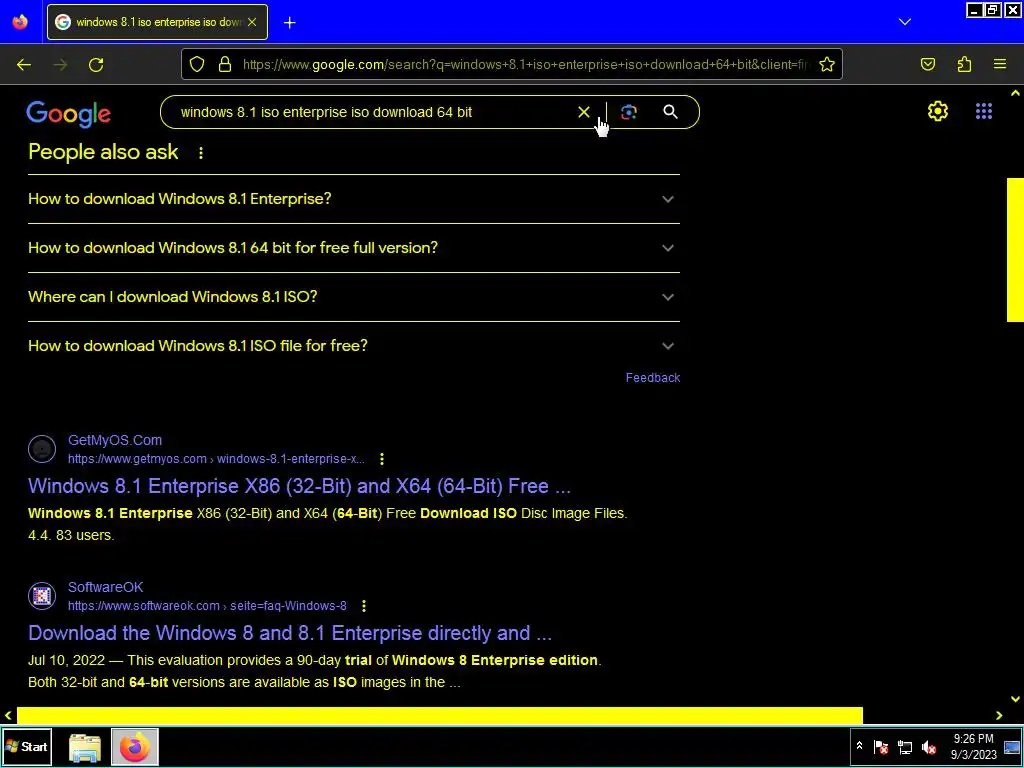
Task: Open the Extensions puzzle icon
Action: tap(964, 64)
